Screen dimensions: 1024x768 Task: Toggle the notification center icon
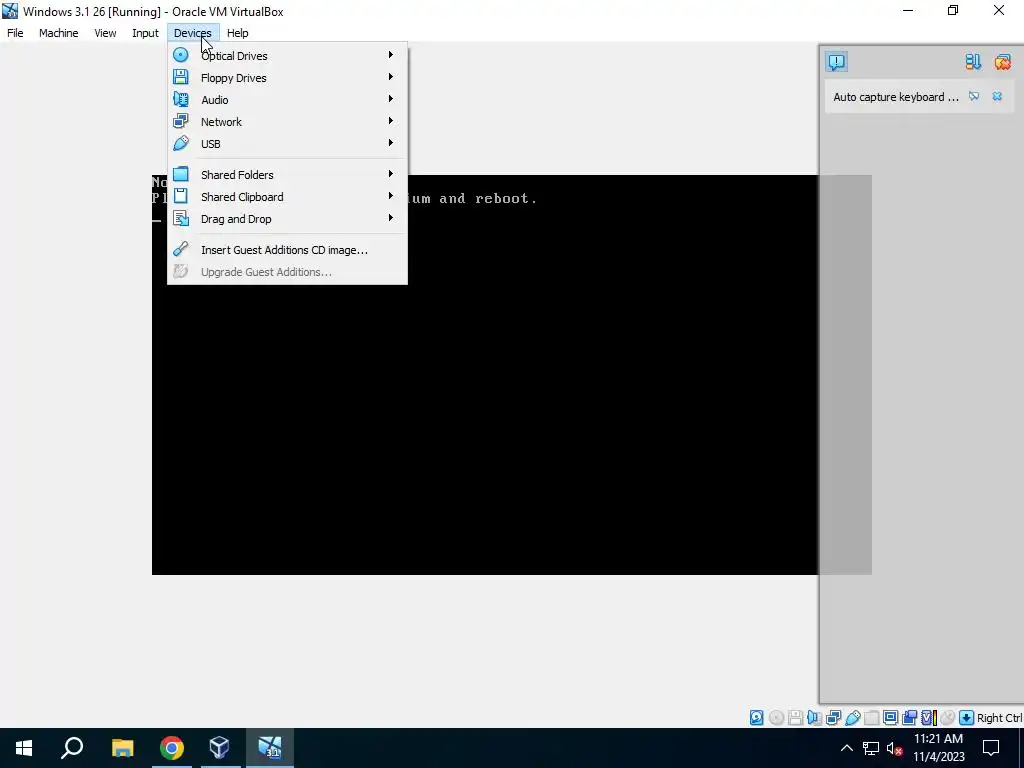point(837,62)
